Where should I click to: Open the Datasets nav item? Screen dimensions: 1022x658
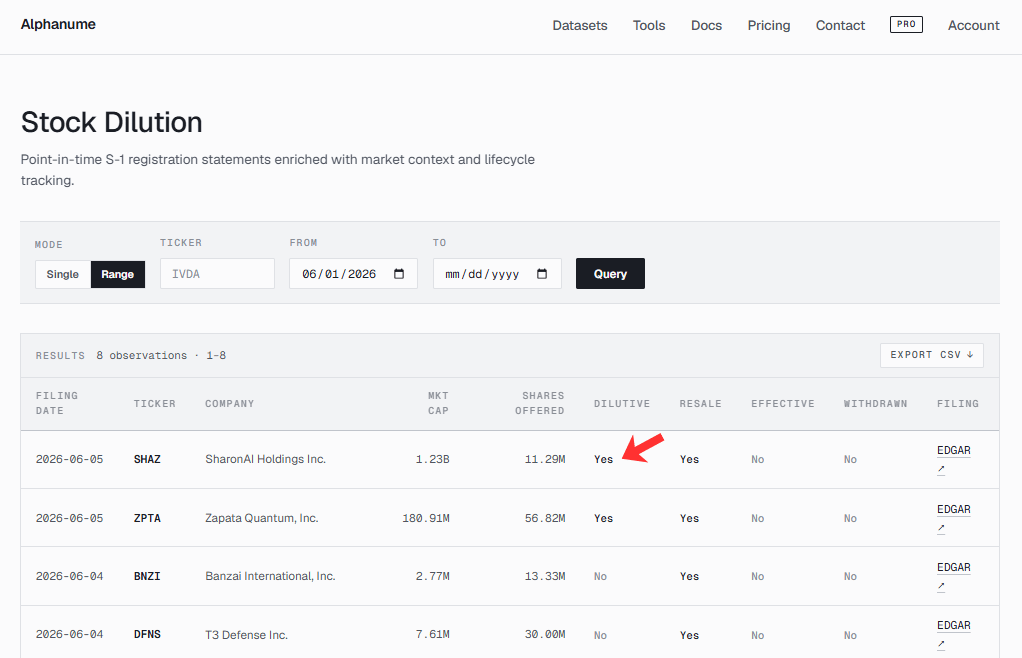(x=579, y=25)
